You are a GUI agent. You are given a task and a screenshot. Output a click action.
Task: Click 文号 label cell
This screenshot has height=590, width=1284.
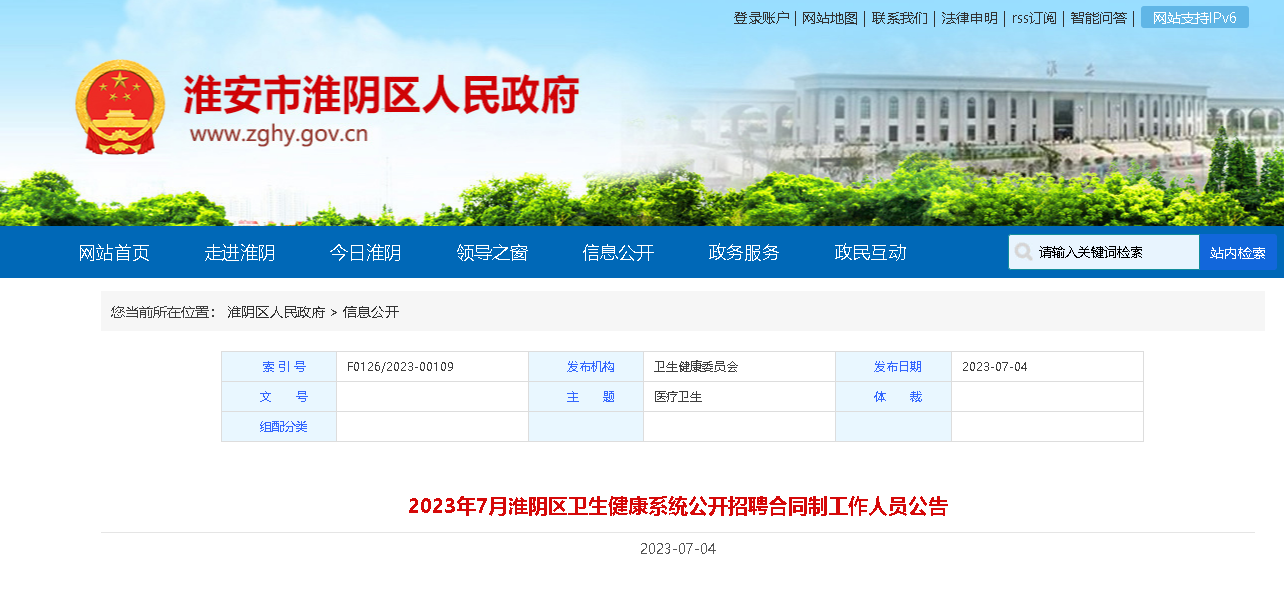point(279,397)
